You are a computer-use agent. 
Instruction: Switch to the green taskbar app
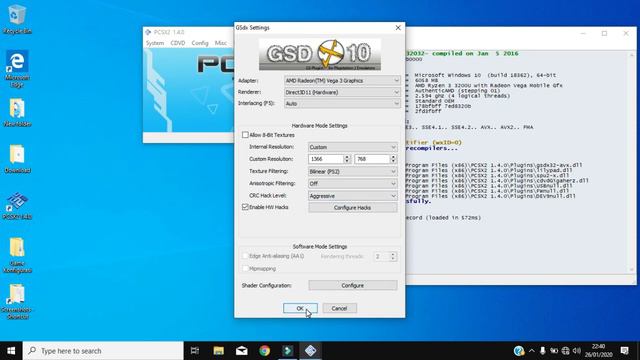[287, 351]
